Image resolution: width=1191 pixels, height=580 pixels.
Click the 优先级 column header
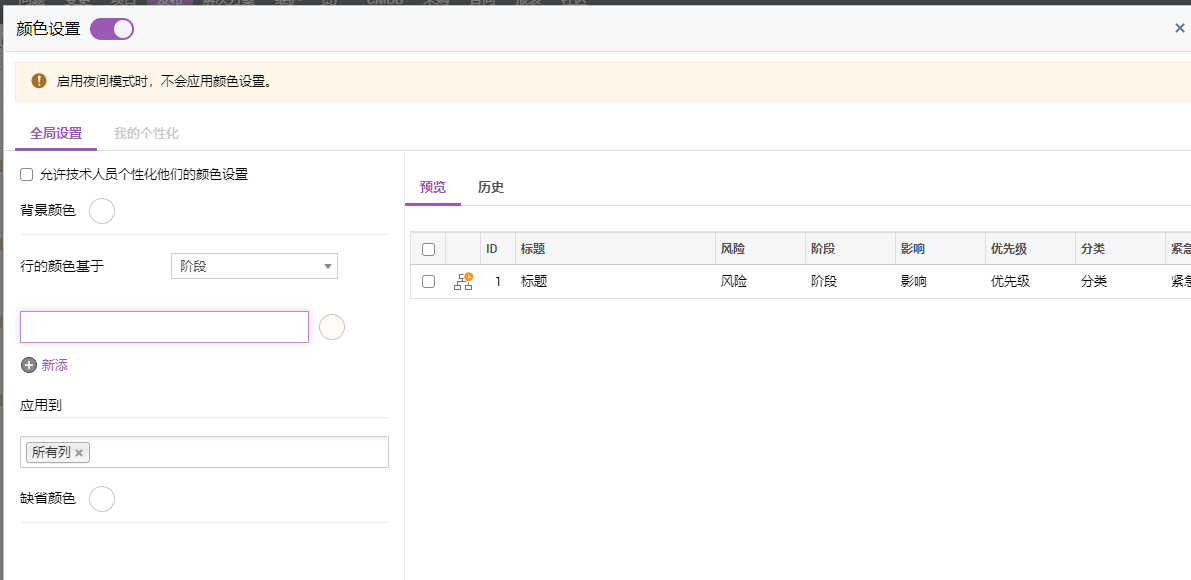[x=1009, y=249]
